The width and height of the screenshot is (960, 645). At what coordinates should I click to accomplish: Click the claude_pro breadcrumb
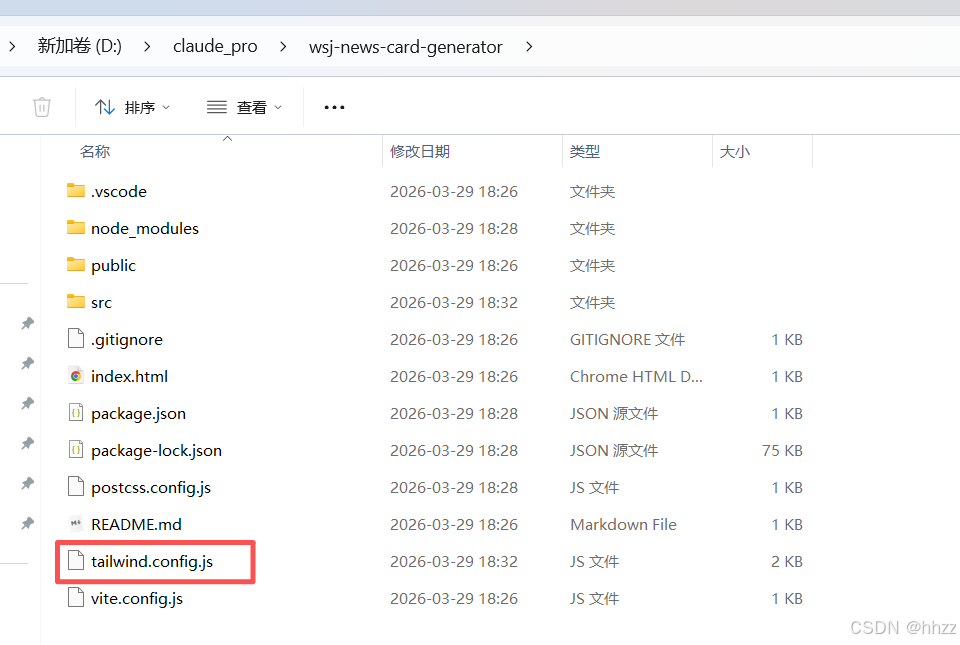215,46
